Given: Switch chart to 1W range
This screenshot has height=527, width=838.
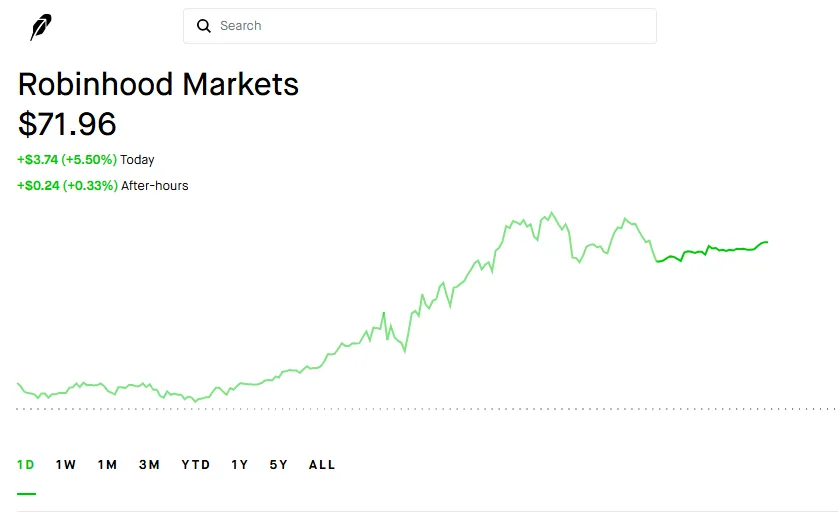Looking at the screenshot, I should [x=66, y=464].
